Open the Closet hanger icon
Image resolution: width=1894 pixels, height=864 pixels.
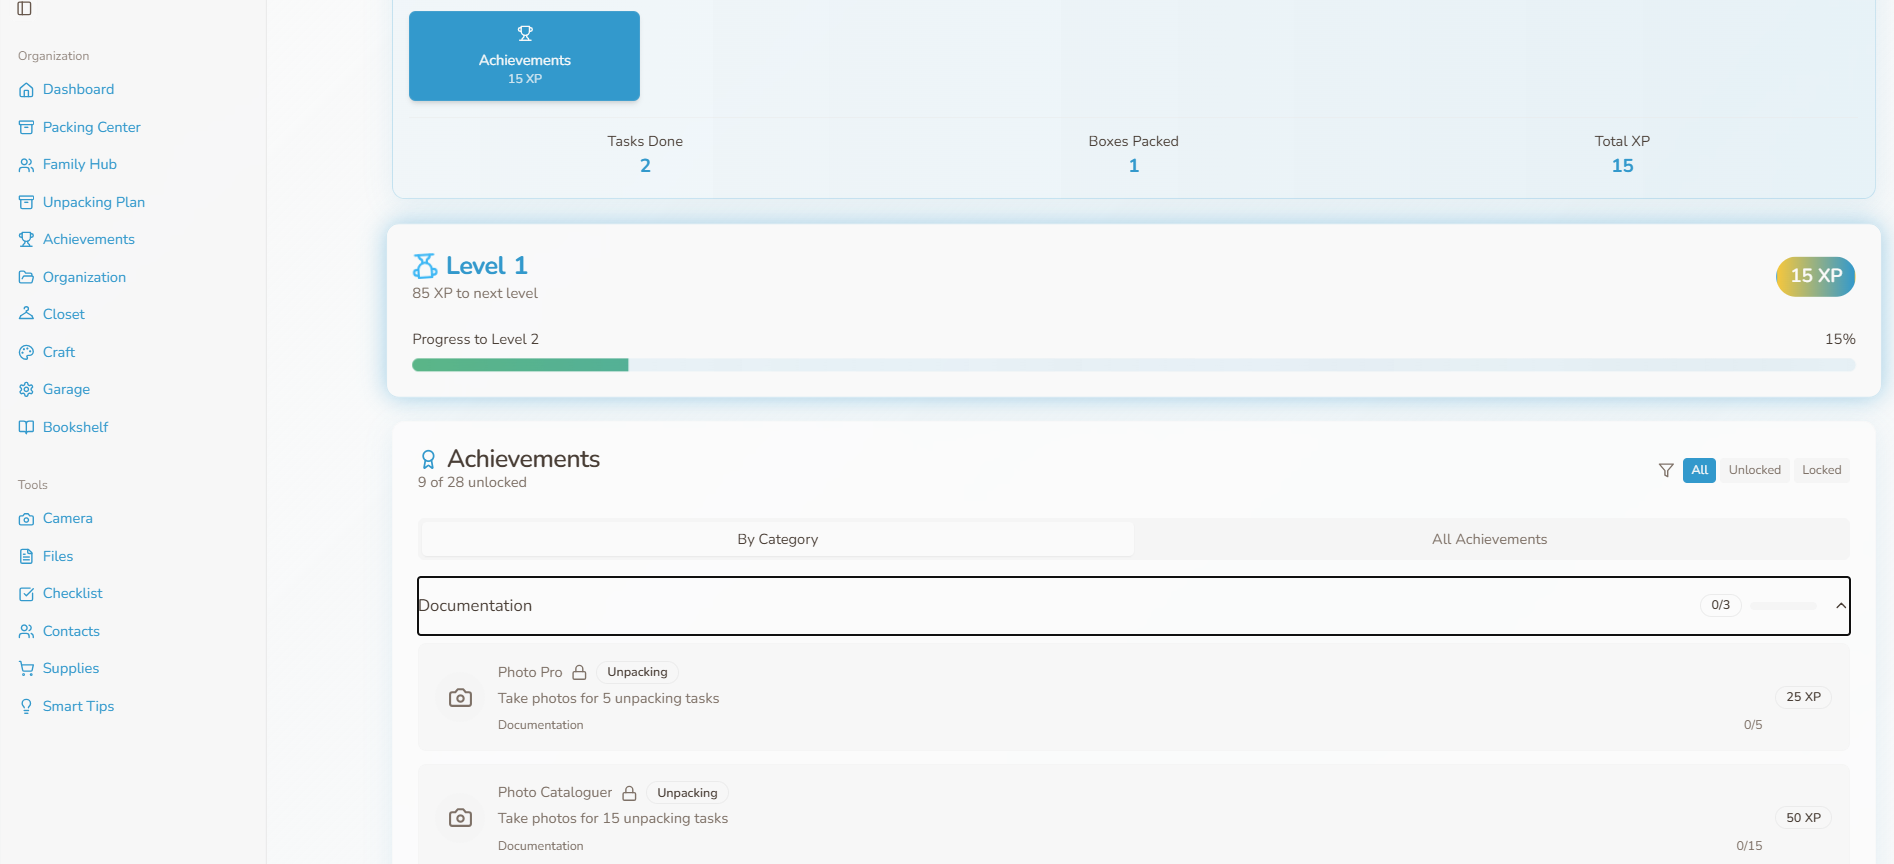pos(26,314)
